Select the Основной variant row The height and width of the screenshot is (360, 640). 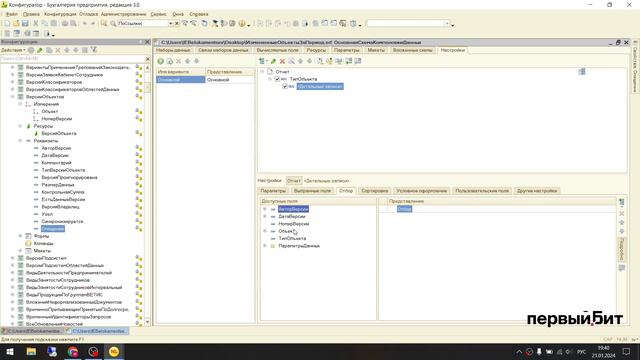coord(205,80)
